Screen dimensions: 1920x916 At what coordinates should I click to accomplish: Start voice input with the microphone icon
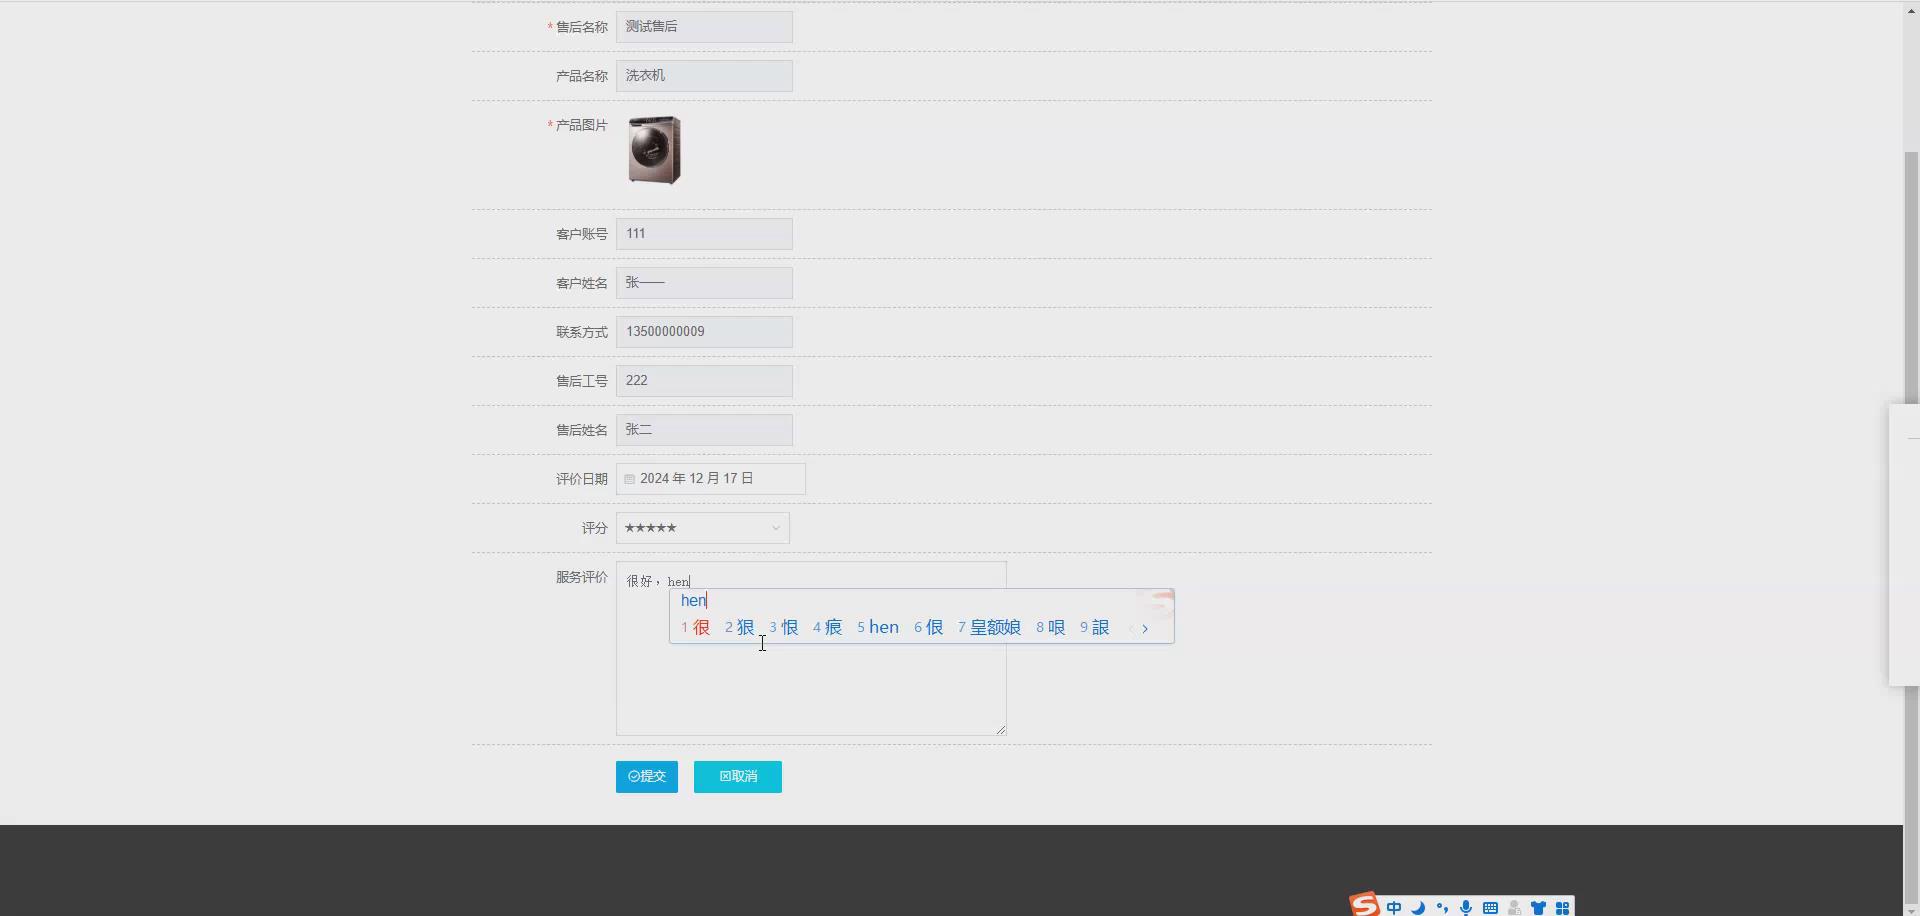pos(1466,908)
